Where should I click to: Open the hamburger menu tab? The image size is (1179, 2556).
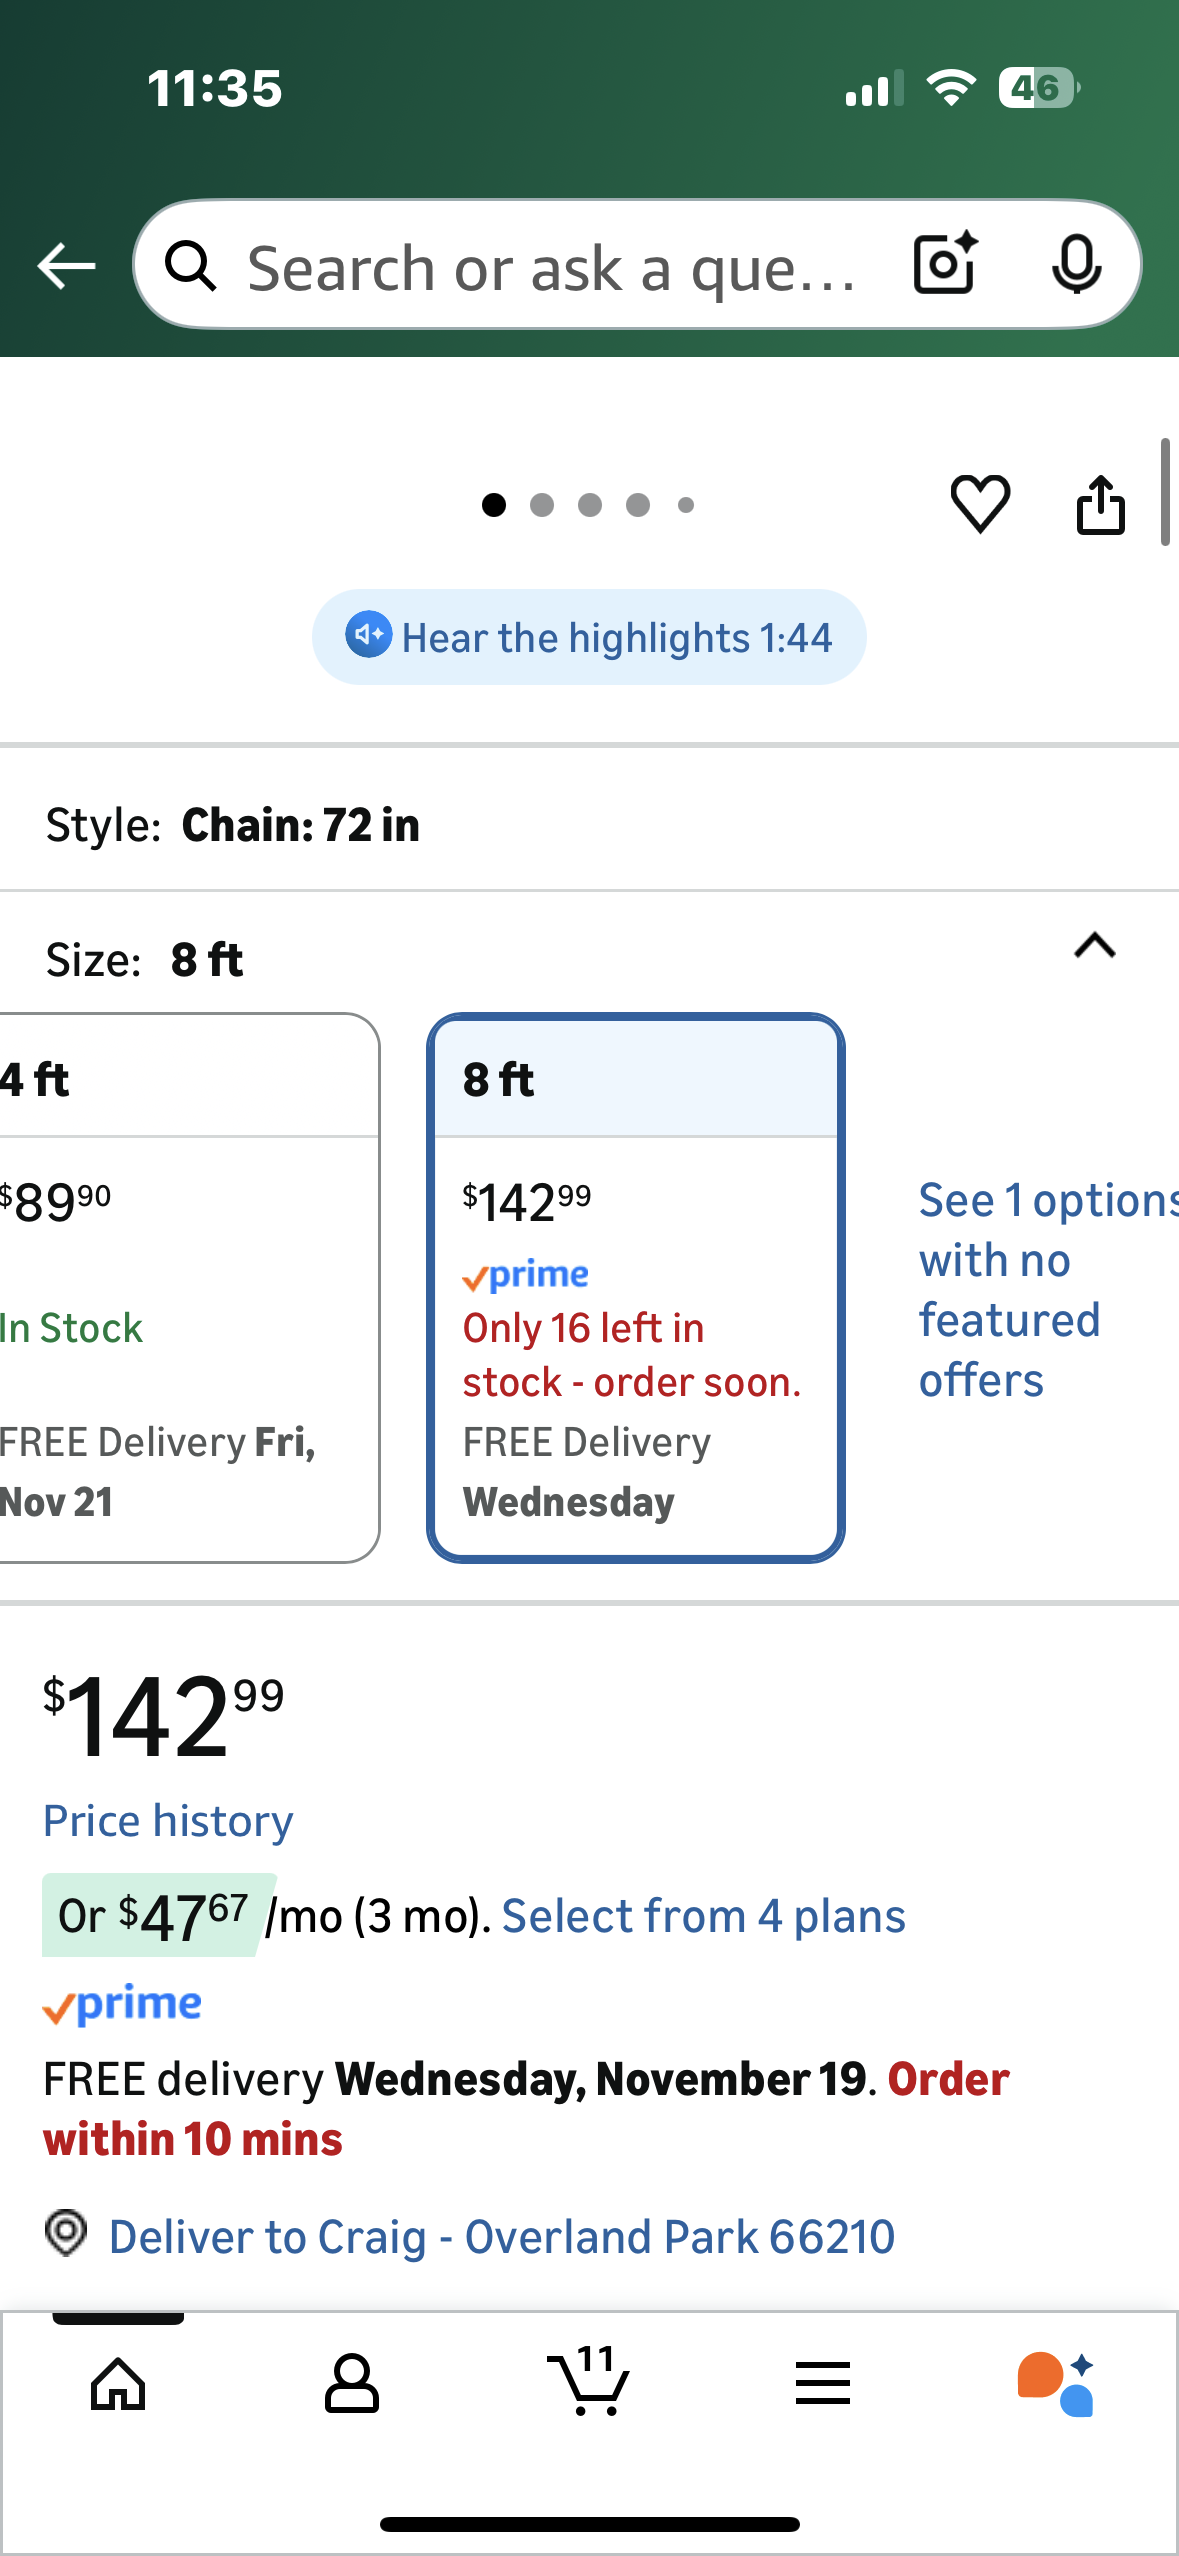pos(823,2384)
